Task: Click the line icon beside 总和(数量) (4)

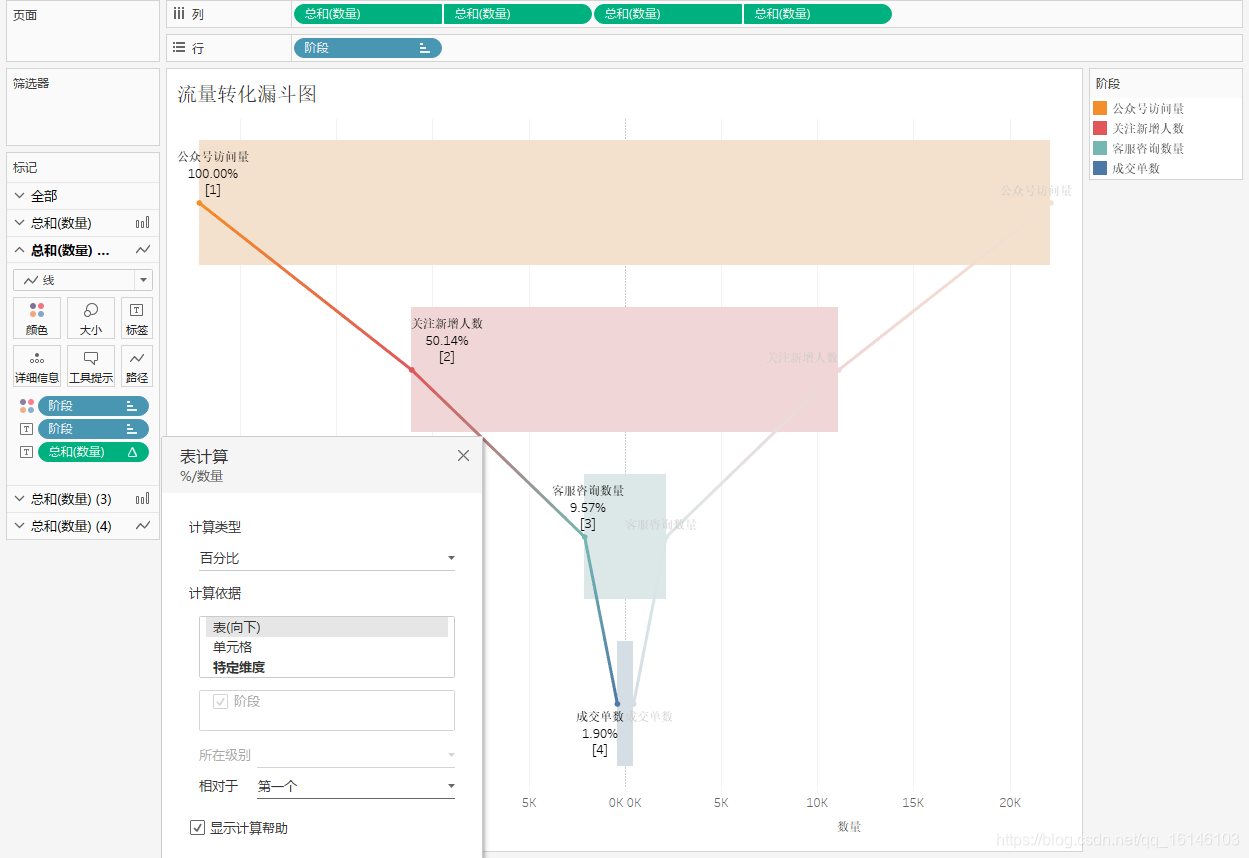Action: [x=143, y=525]
